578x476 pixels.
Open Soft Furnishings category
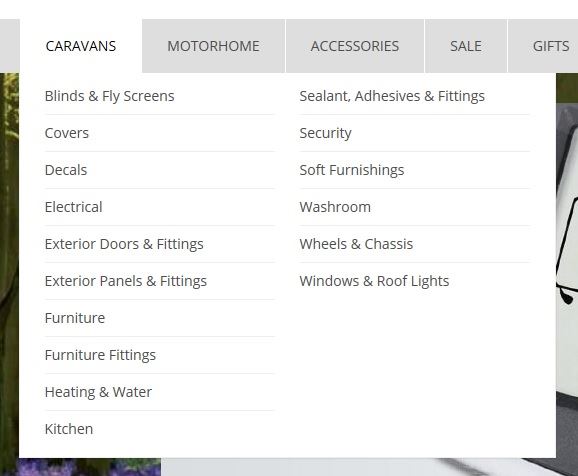(352, 170)
